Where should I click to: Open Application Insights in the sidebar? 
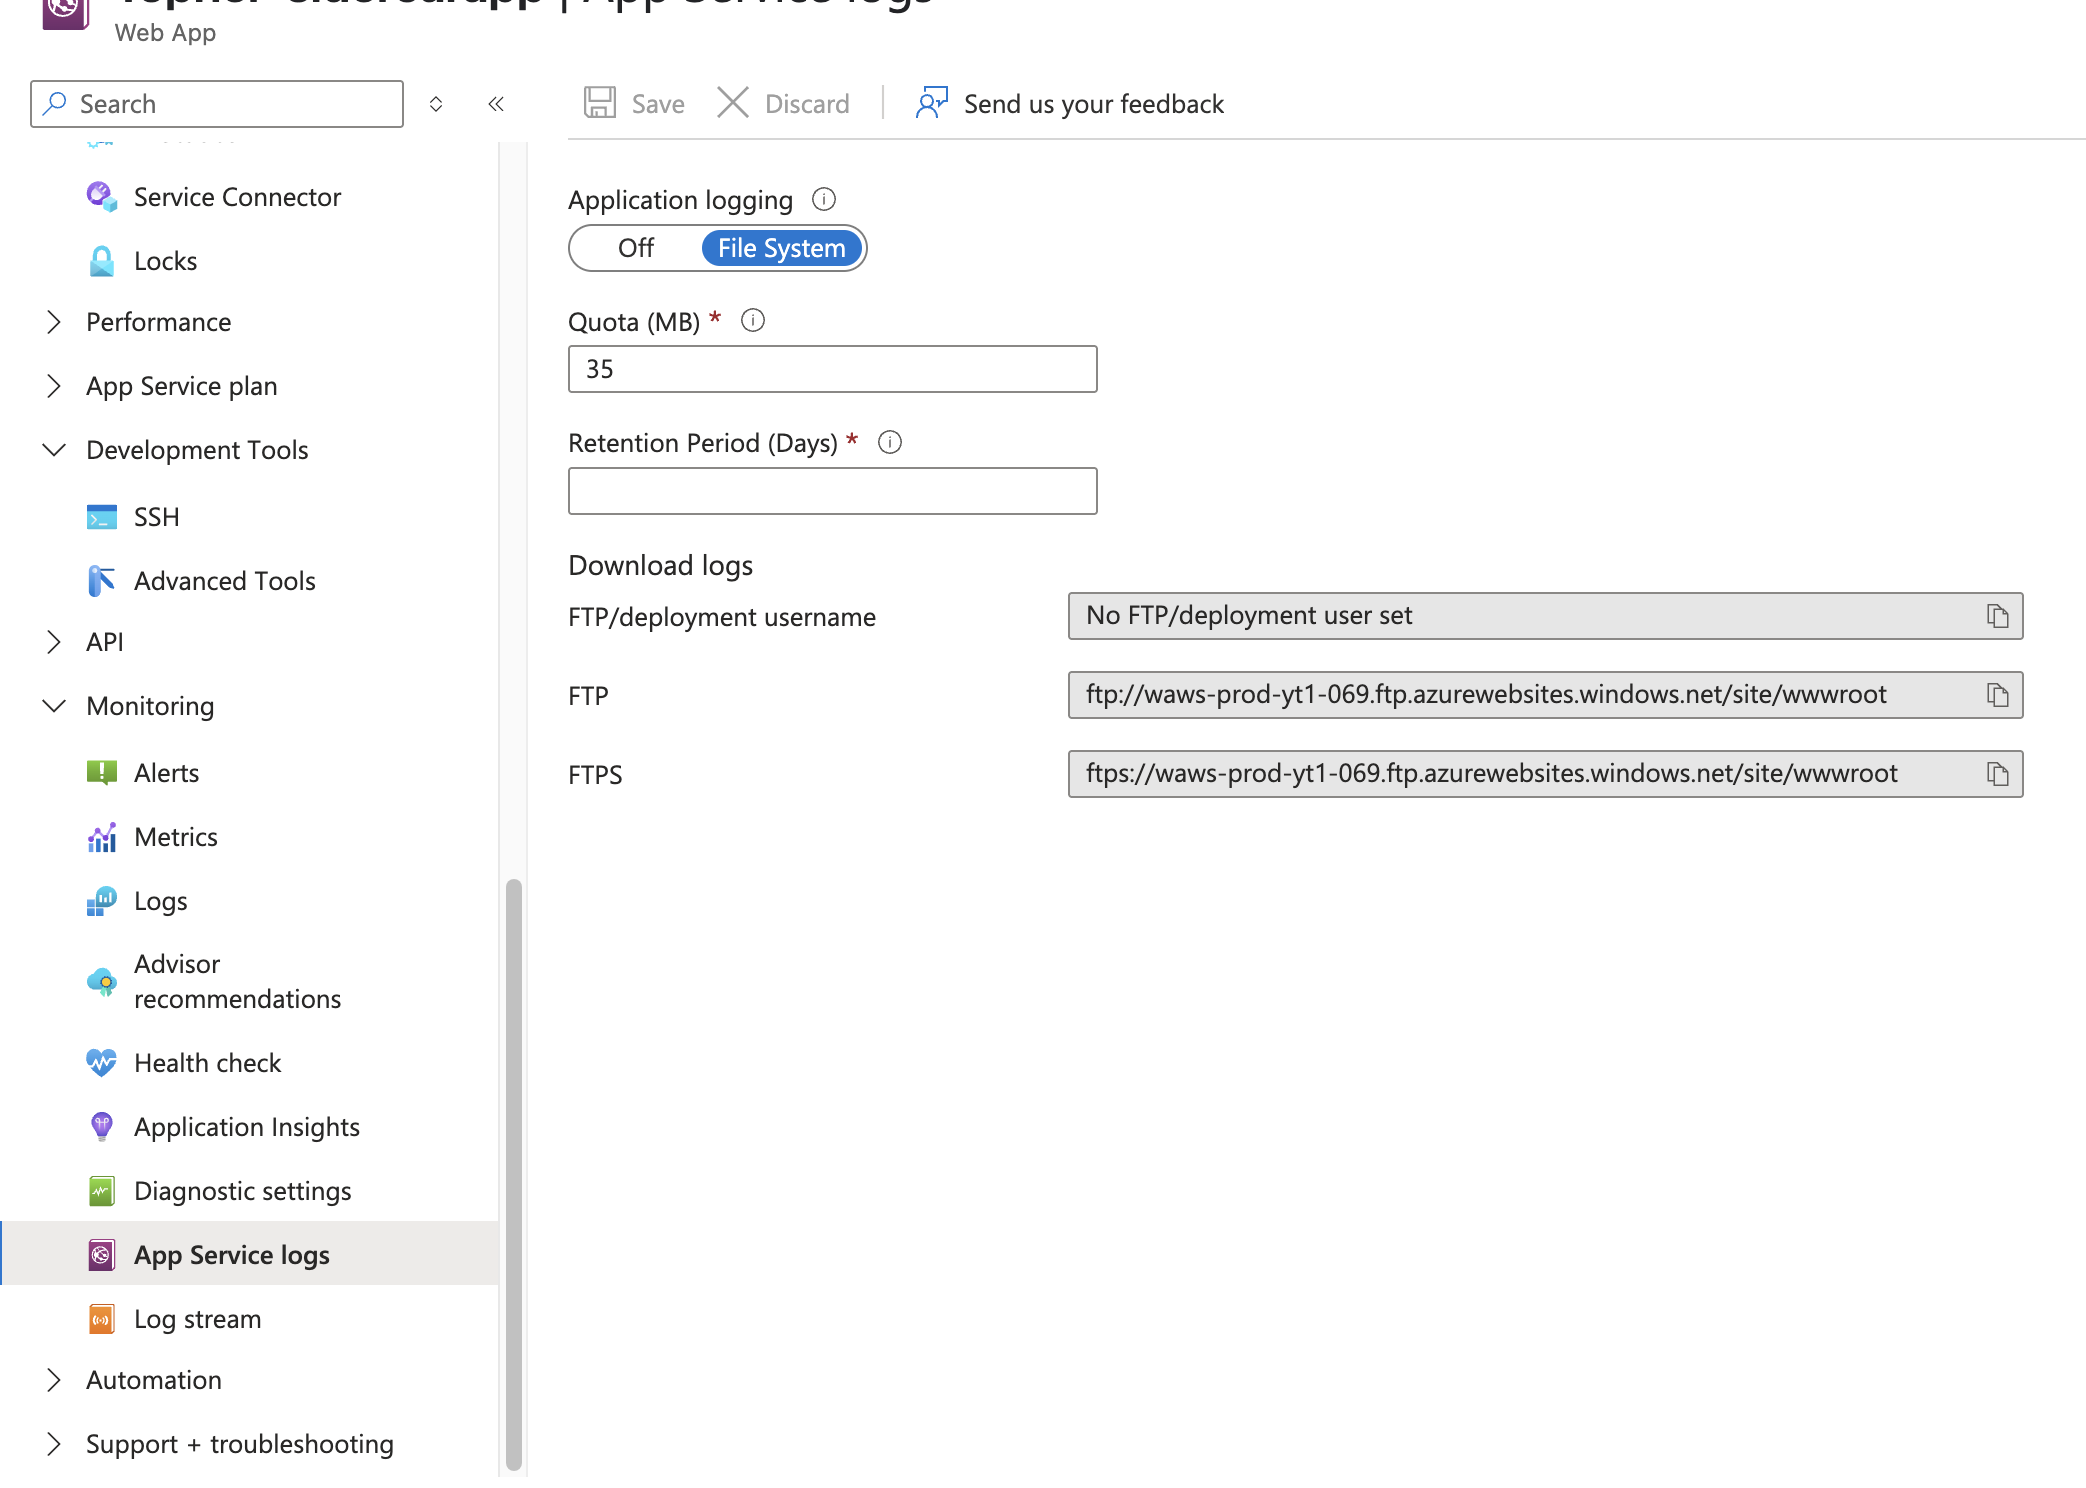(x=246, y=1127)
